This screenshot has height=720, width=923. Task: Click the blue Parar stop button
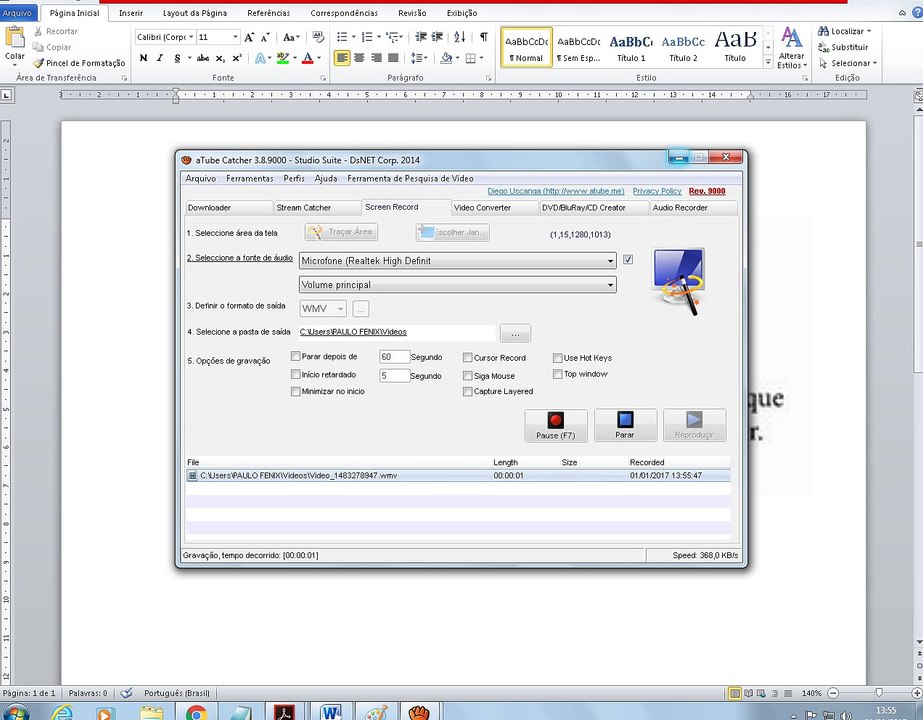[x=625, y=426]
